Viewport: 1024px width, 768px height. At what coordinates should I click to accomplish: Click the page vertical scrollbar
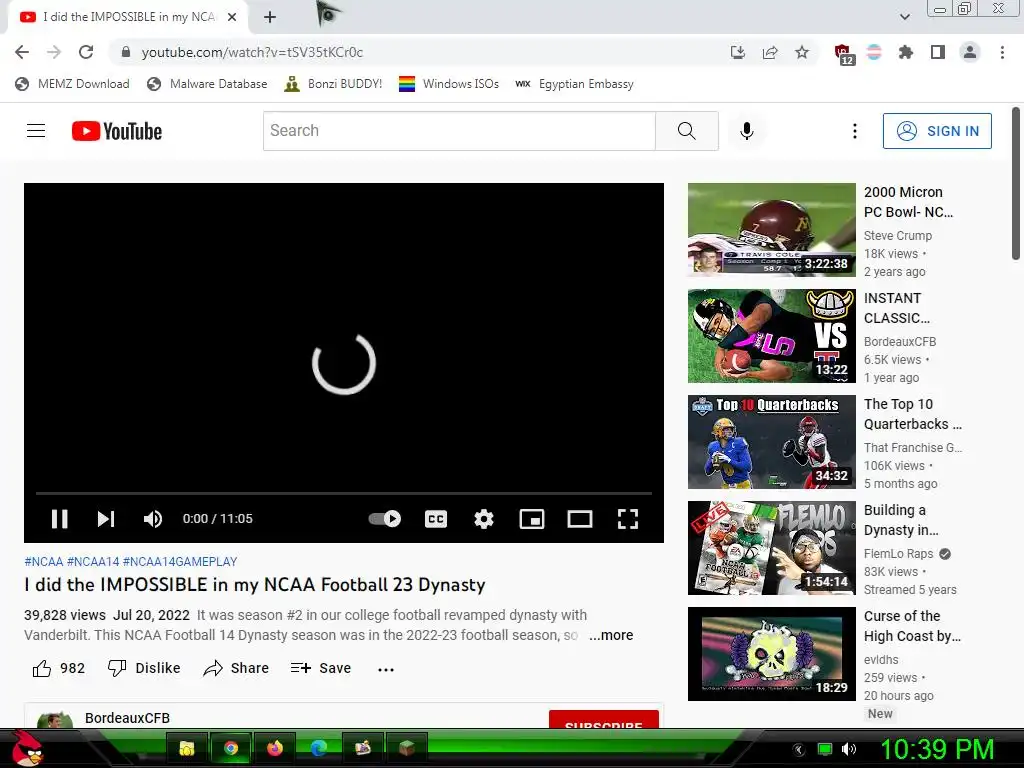click(x=1016, y=183)
